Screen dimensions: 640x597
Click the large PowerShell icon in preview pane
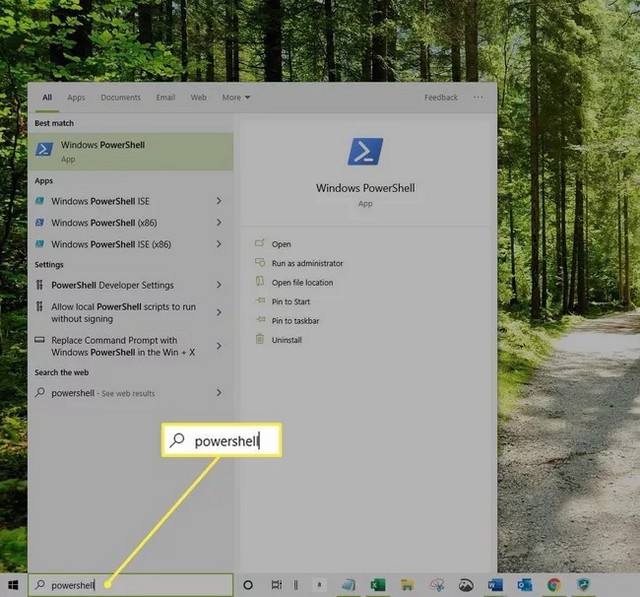coord(365,152)
